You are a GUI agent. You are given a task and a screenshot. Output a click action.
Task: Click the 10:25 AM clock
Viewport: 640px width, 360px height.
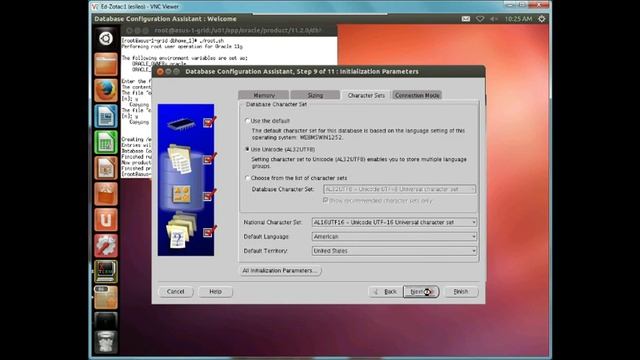518,19
